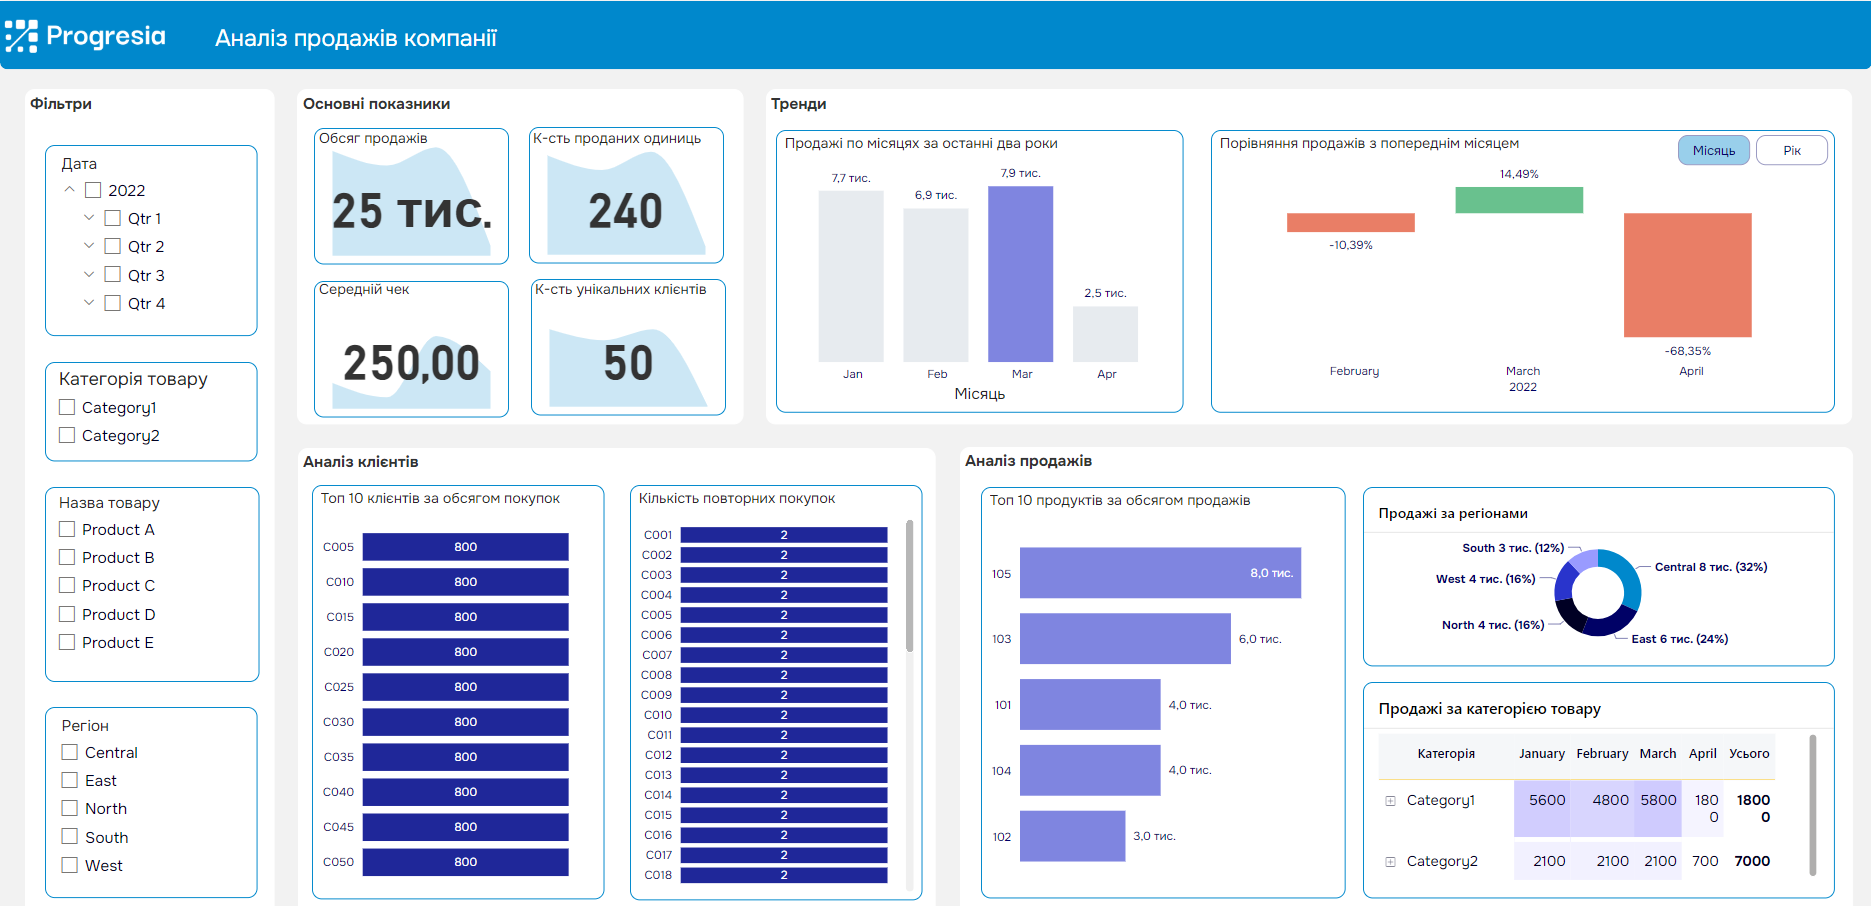
Task: Click the Feb bar in monthly sales
Action: click(936, 285)
